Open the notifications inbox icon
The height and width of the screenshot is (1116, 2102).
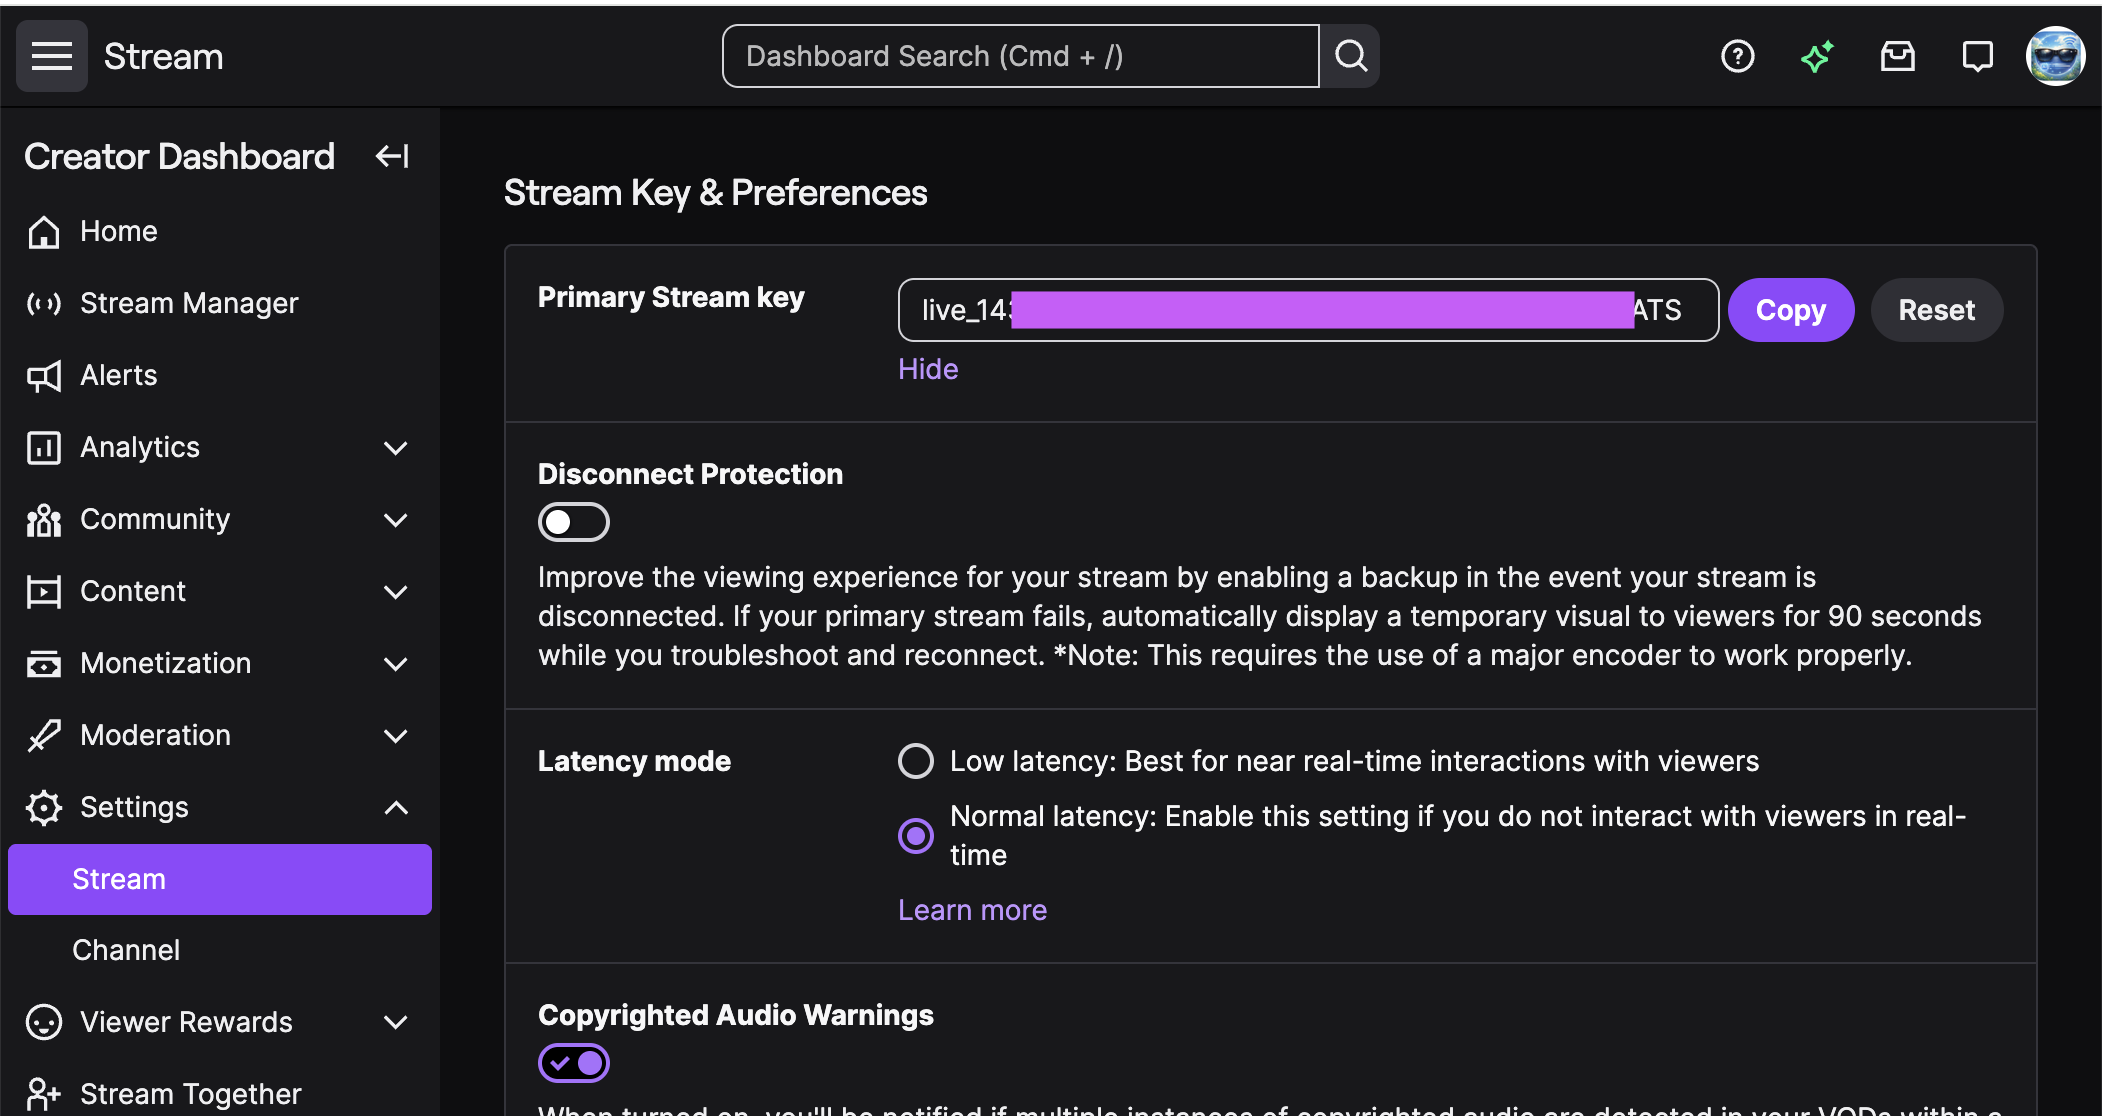pyautogui.click(x=1897, y=56)
